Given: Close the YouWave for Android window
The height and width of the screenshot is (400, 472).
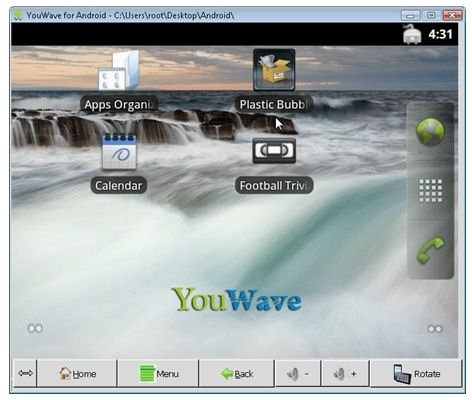Looking at the screenshot, I should (x=452, y=15).
